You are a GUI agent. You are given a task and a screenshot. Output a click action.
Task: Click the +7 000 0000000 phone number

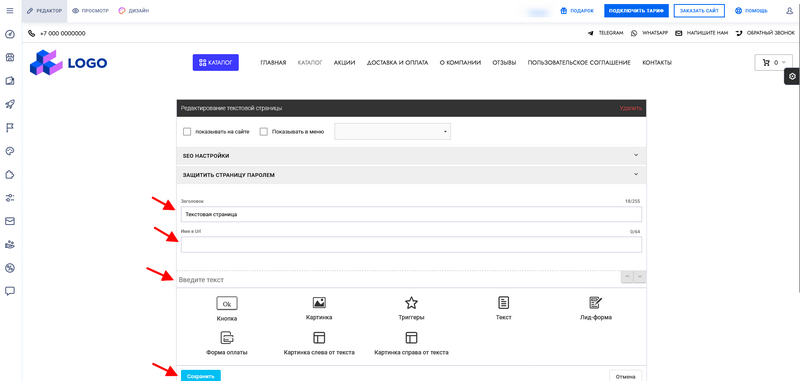click(x=62, y=34)
